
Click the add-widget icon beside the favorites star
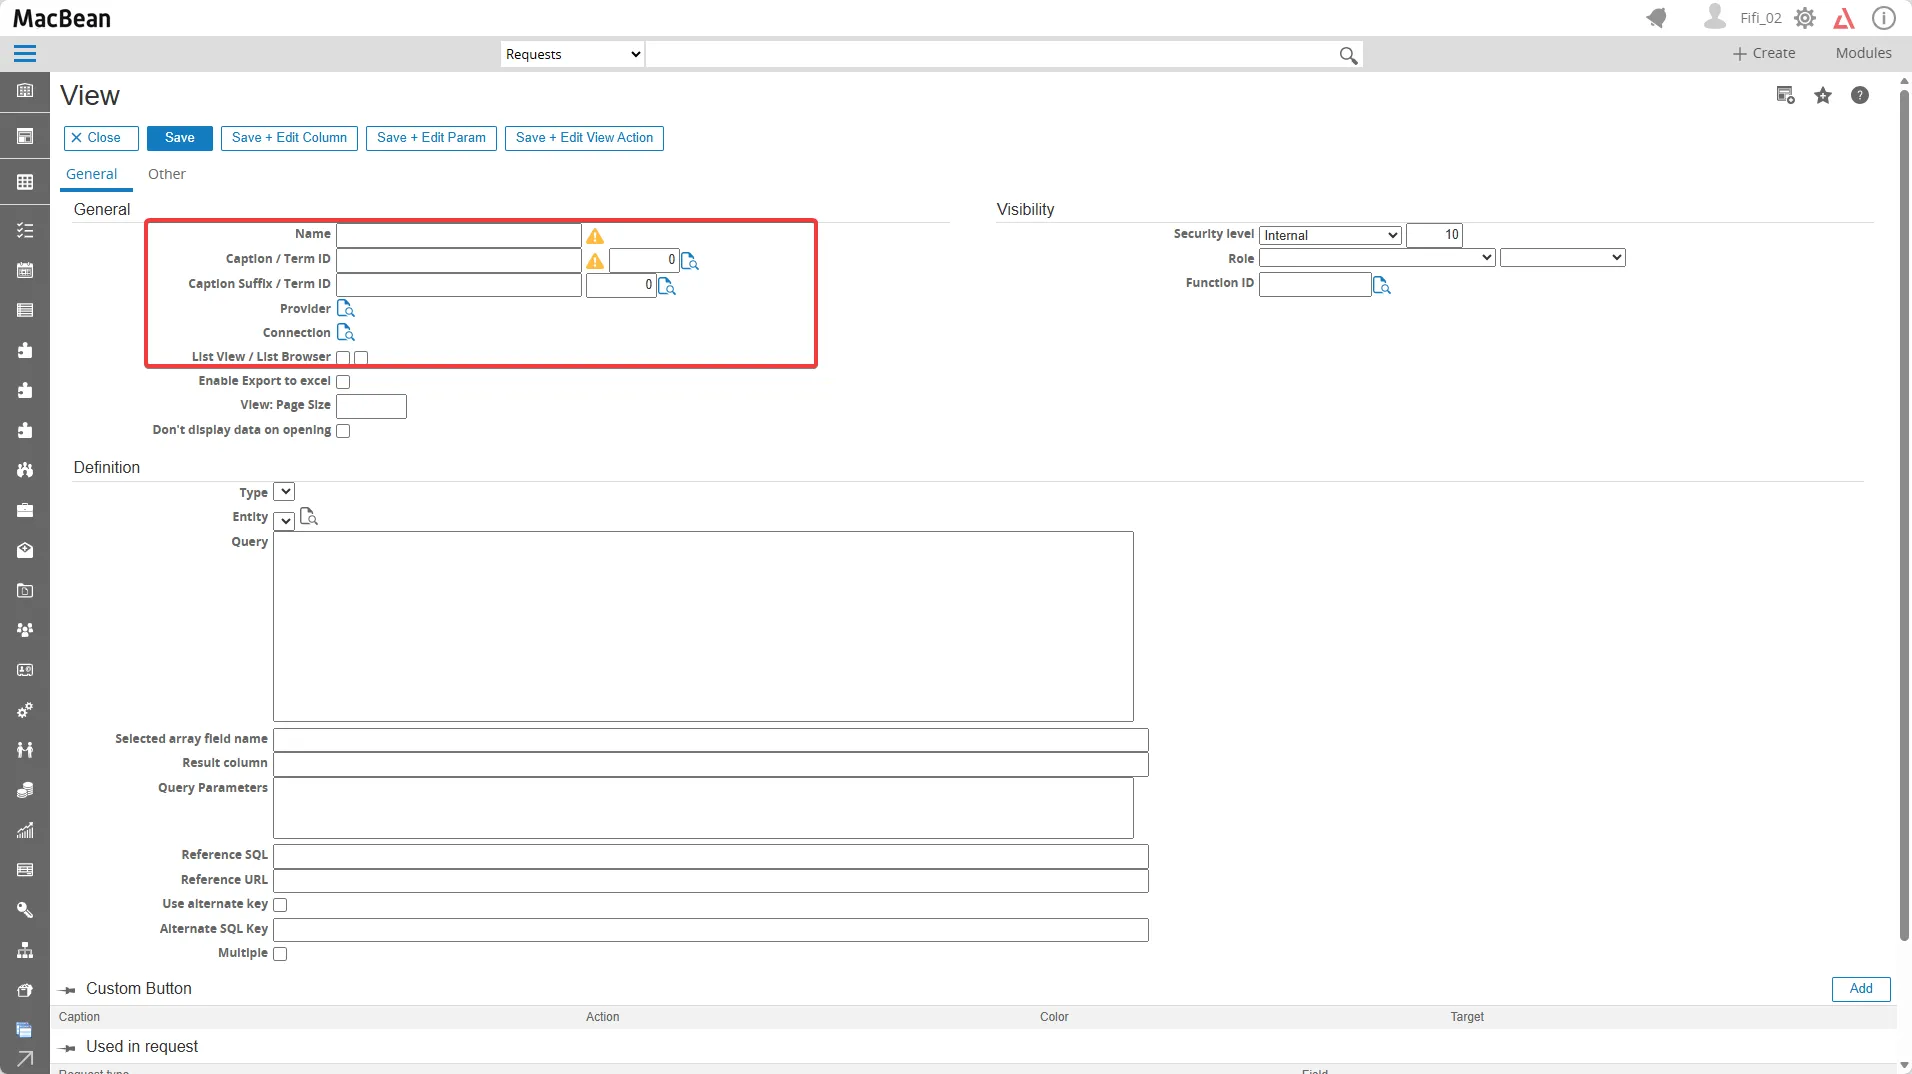[x=1785, y=95]
